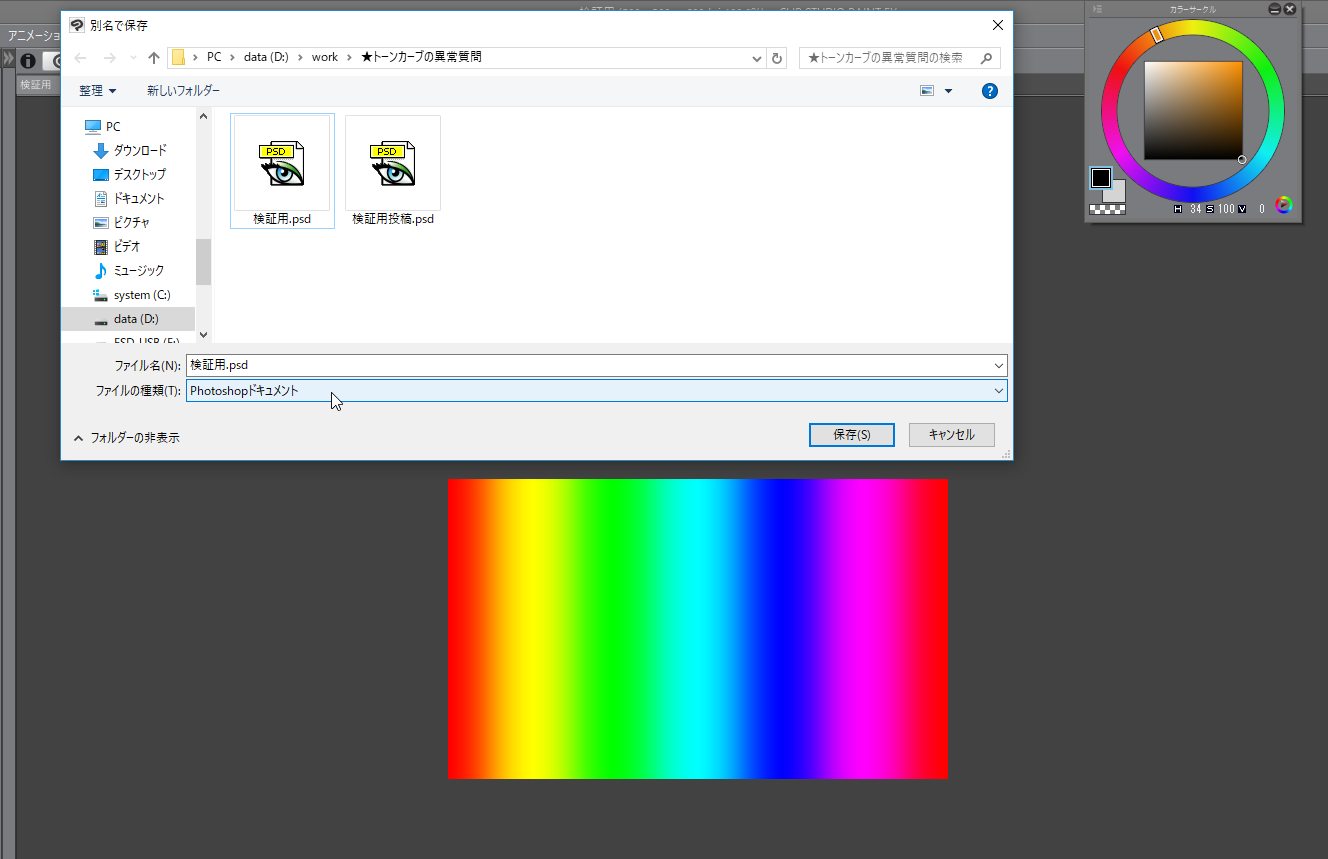This screenshot has height=859, width=1328.
Task: Expand chevron after work in breadcrumb
Action: [350, 58]
